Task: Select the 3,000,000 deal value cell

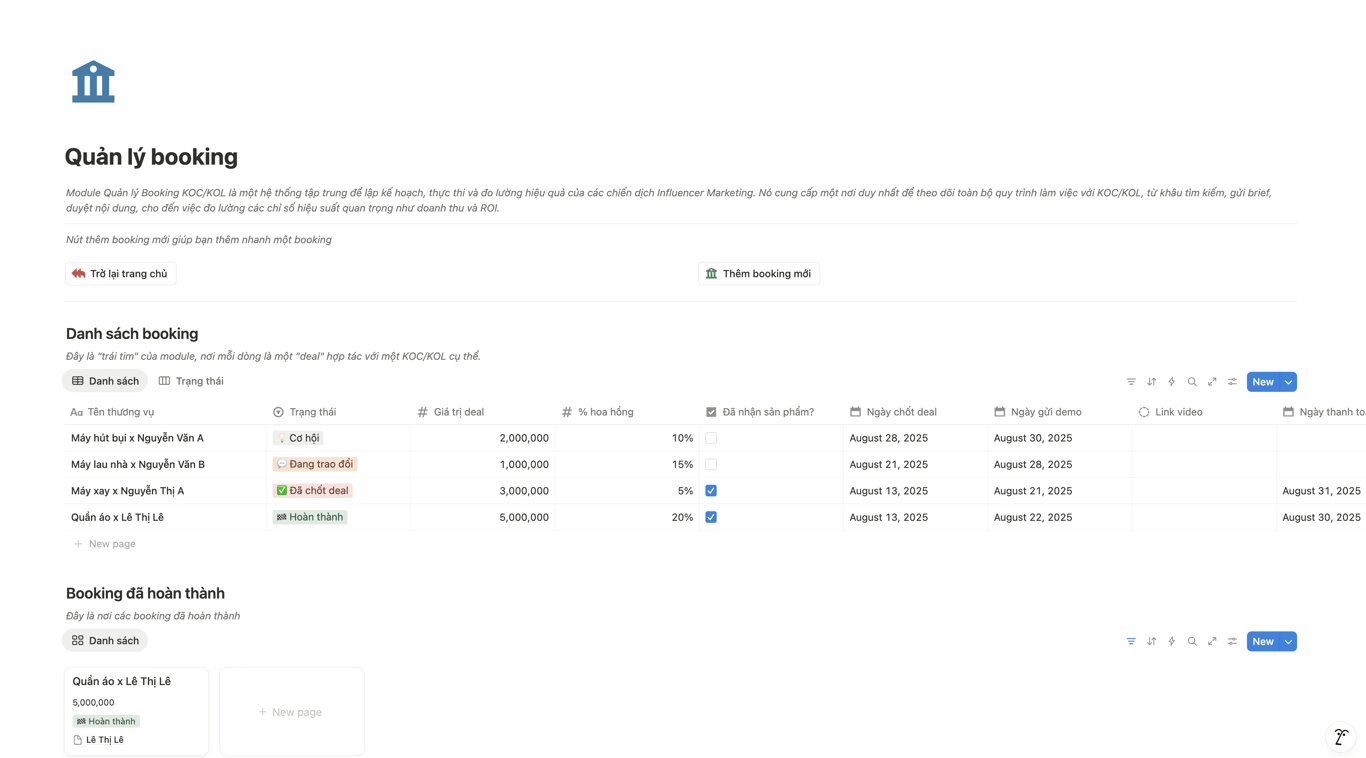Action: pos(482,491)
